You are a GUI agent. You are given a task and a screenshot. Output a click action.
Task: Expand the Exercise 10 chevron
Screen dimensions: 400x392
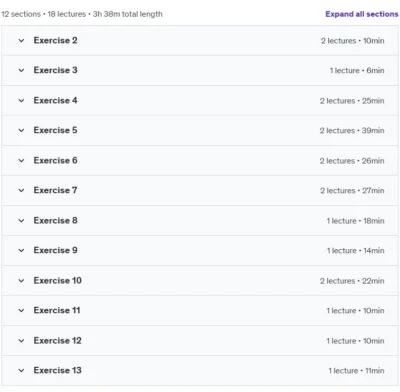tap(21, 280)
